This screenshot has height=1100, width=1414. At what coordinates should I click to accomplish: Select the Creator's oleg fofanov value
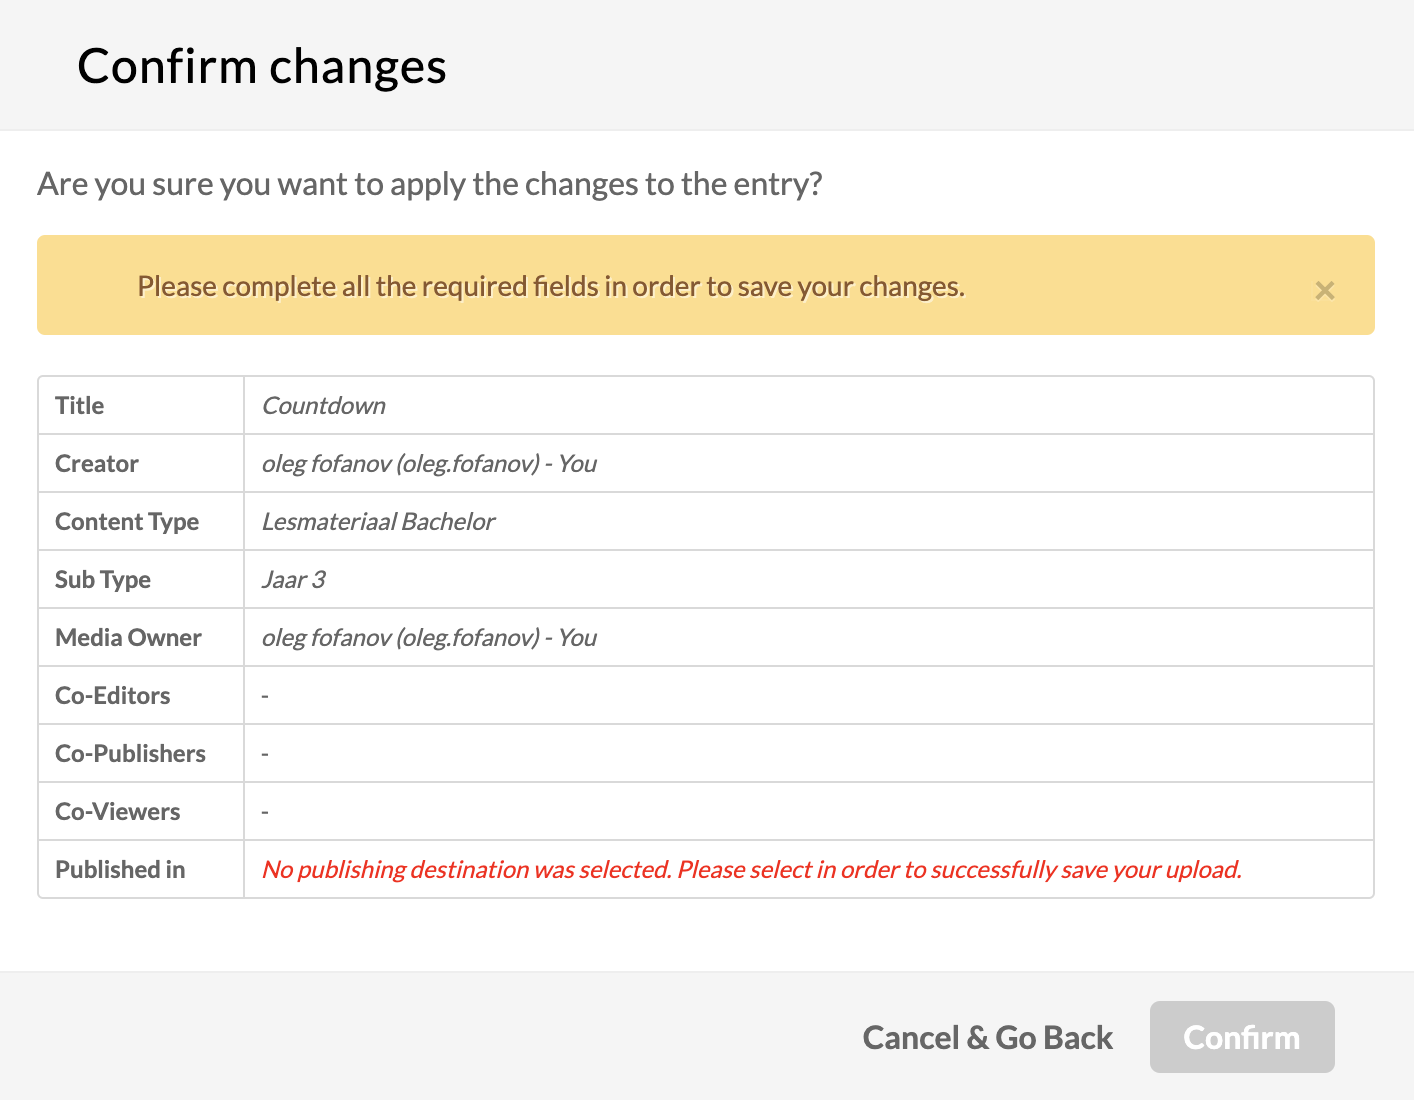[429, 463]
